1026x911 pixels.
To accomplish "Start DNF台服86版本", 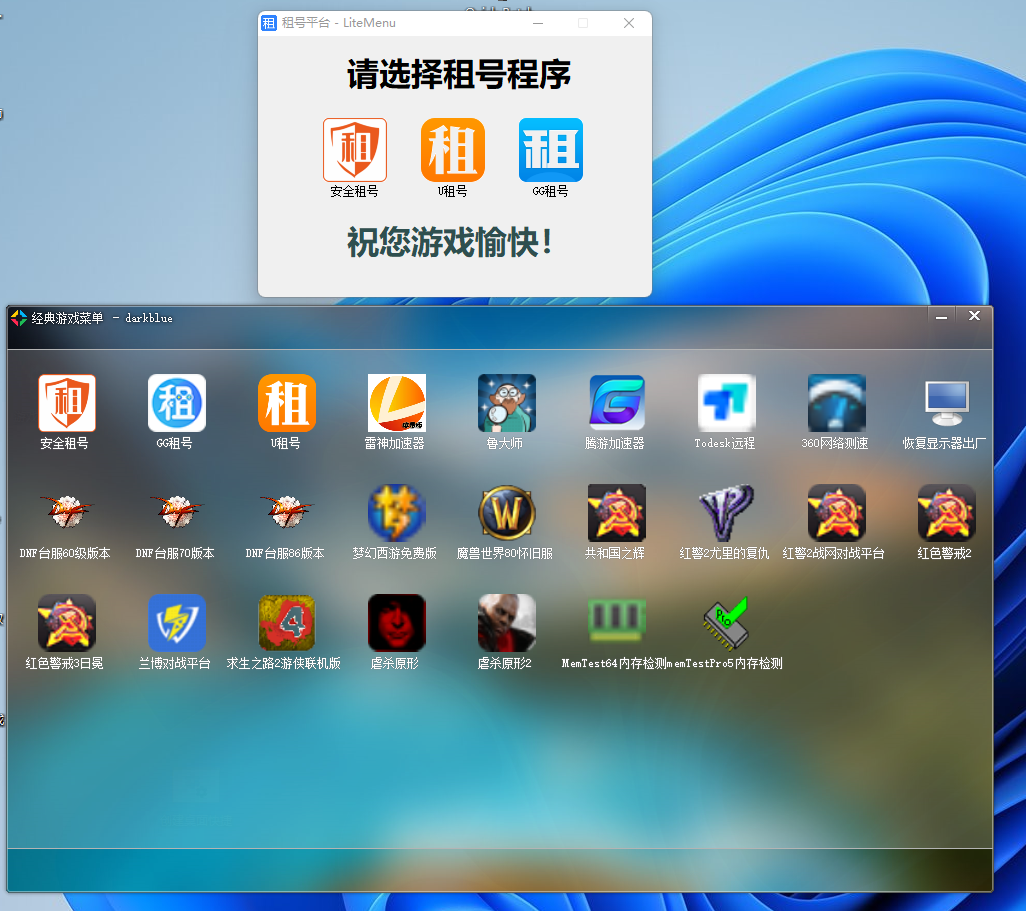I will 287,513.
